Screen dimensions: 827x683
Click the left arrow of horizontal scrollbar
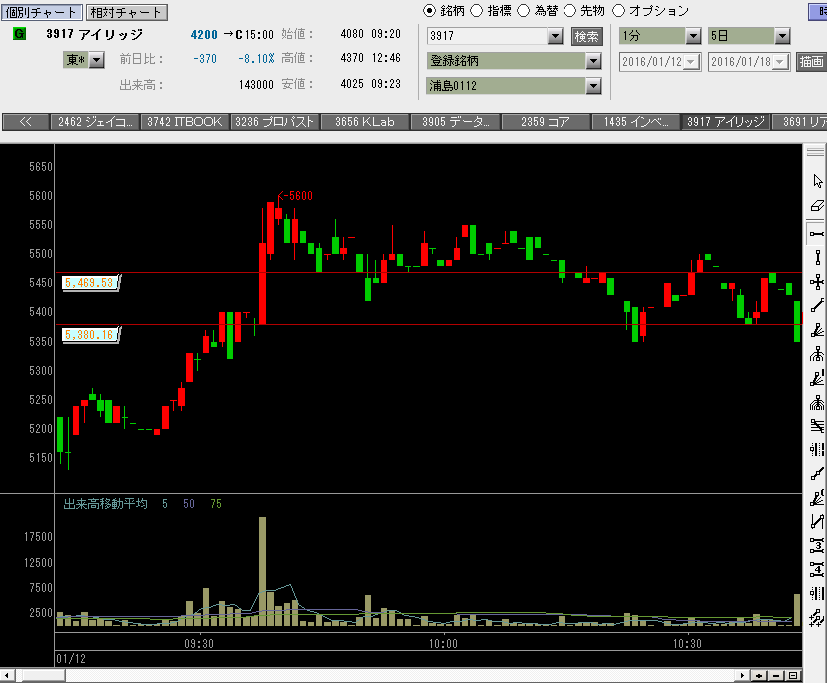tap(7, 676)
